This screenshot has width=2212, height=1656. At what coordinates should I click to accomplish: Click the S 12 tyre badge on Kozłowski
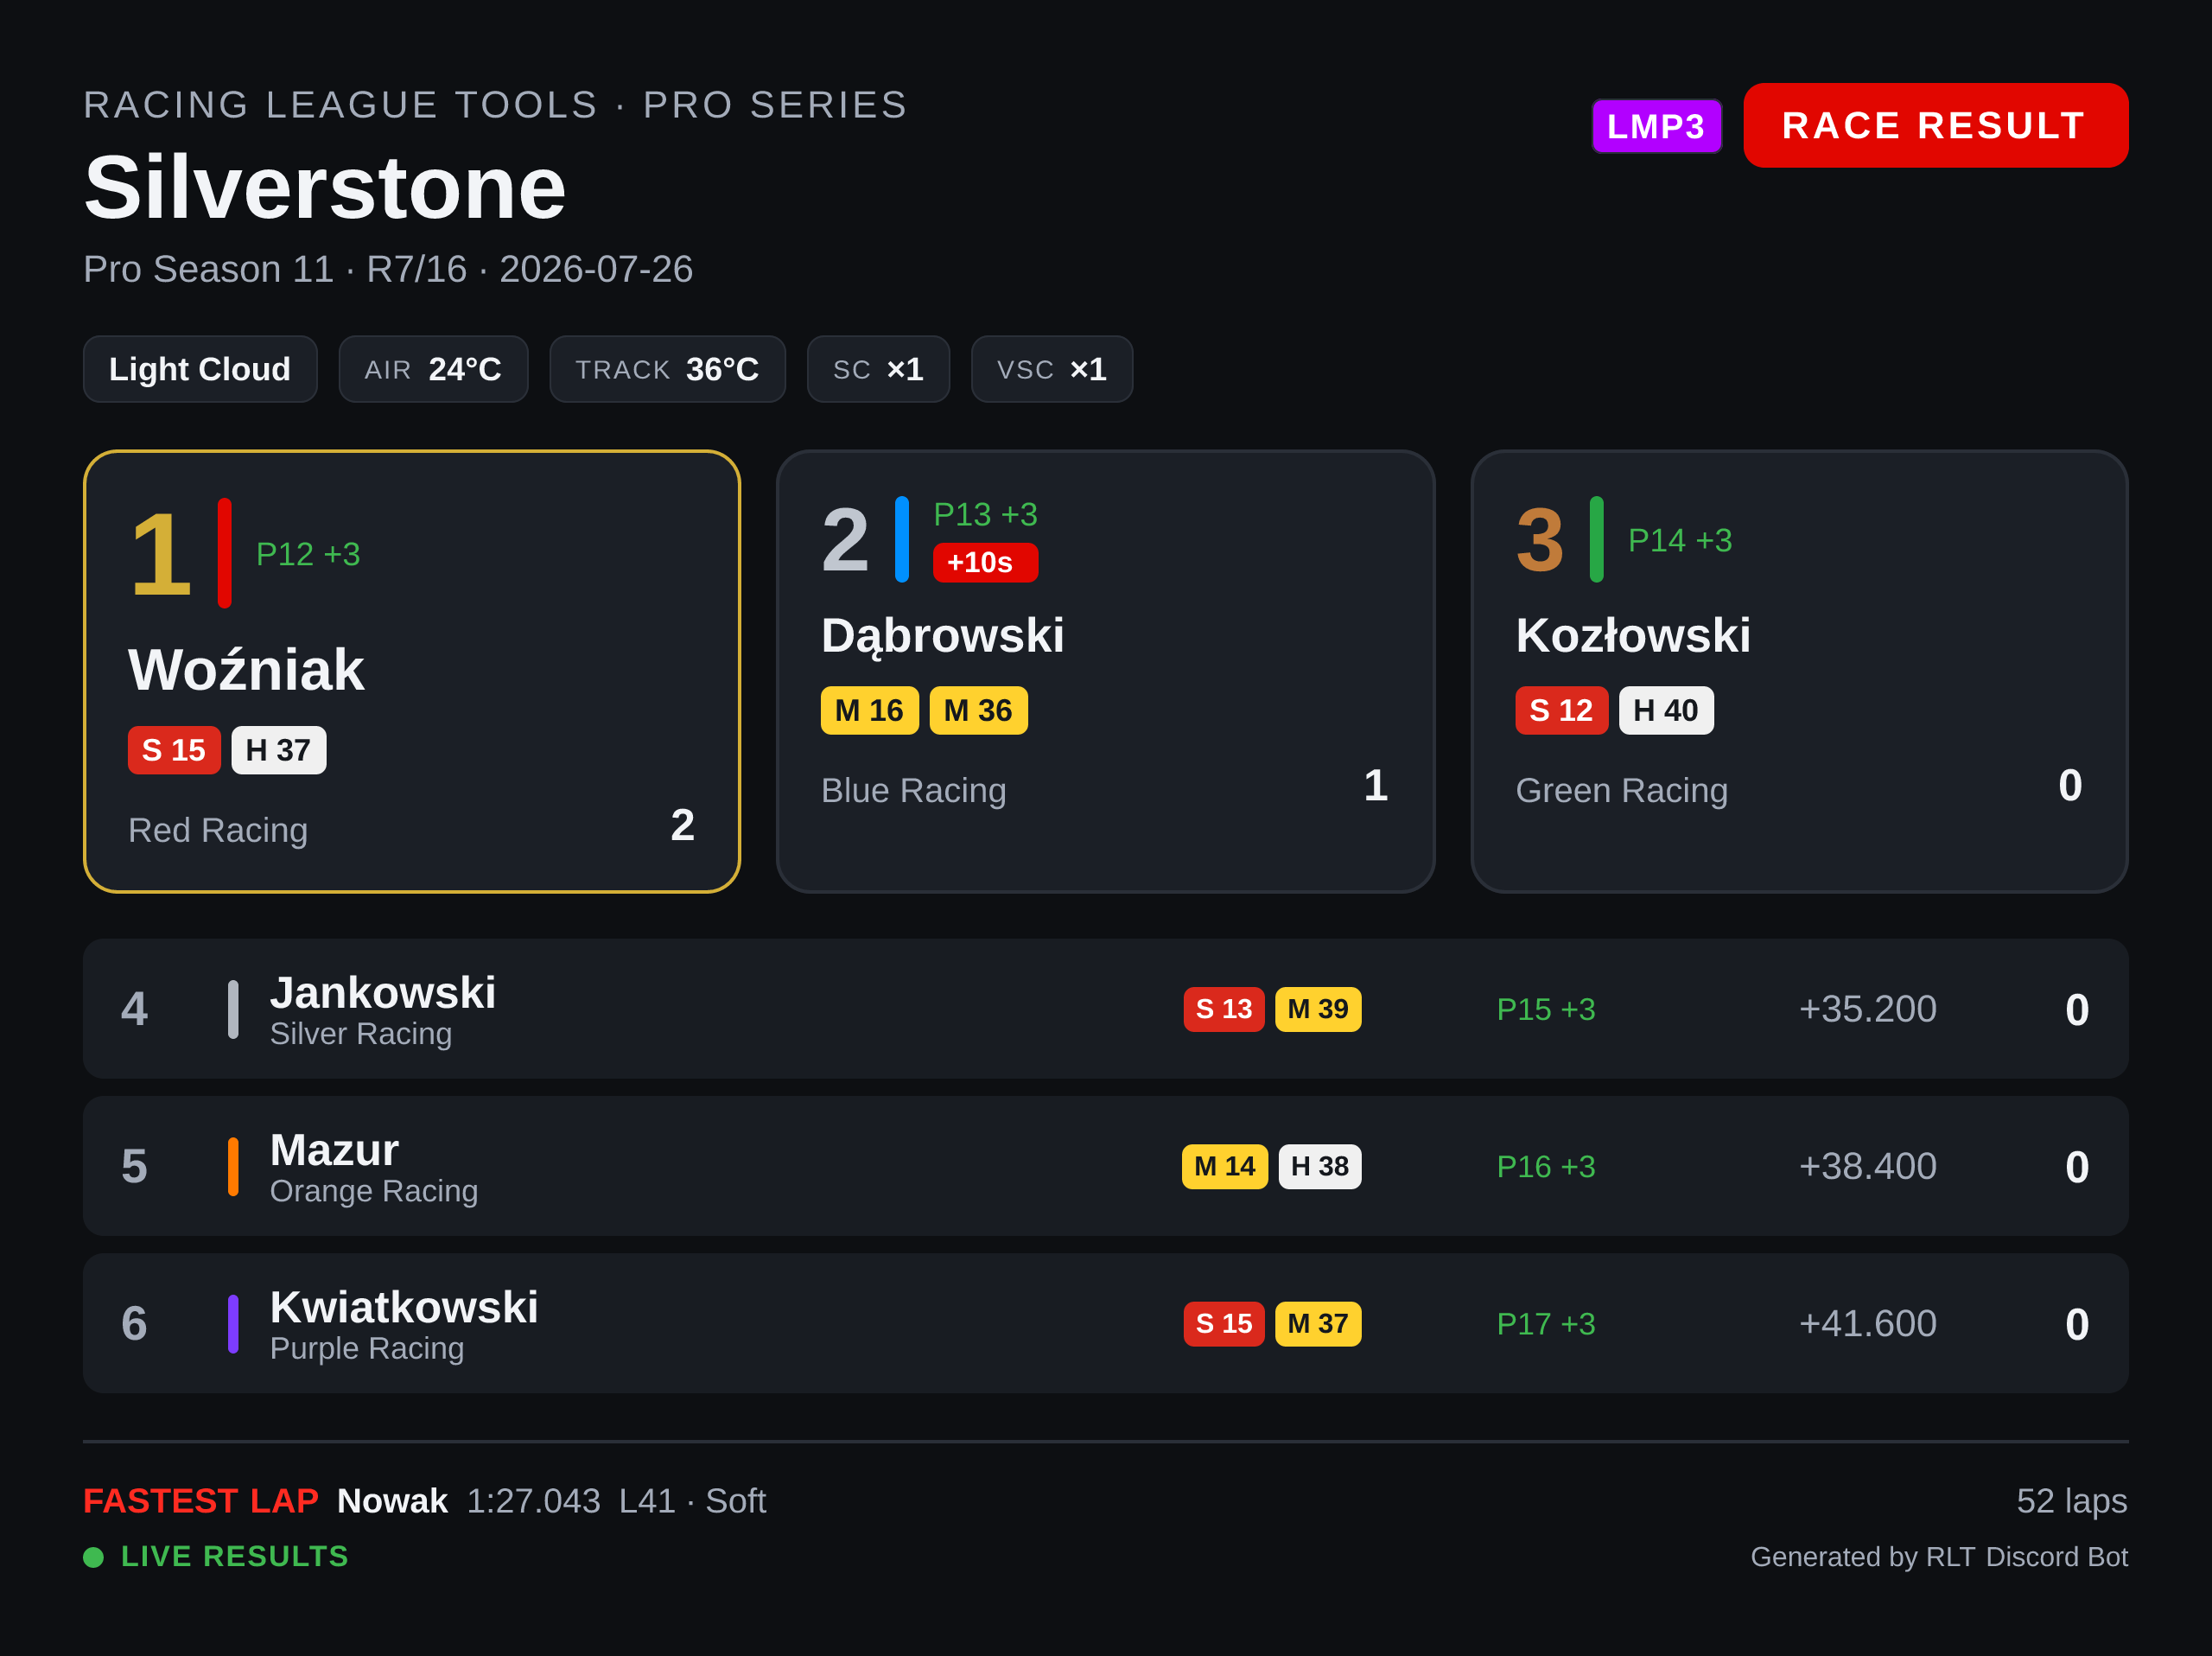click(1561, 710)
